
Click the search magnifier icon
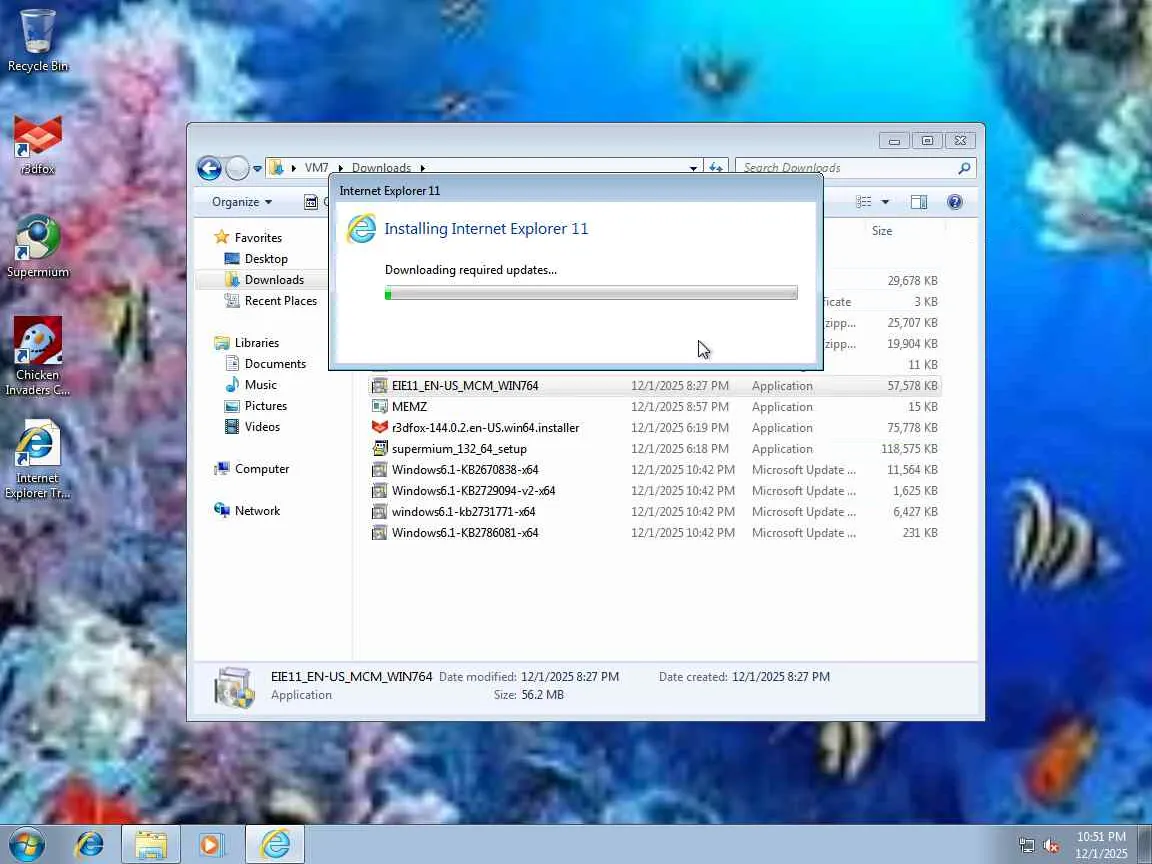[965, 168]
